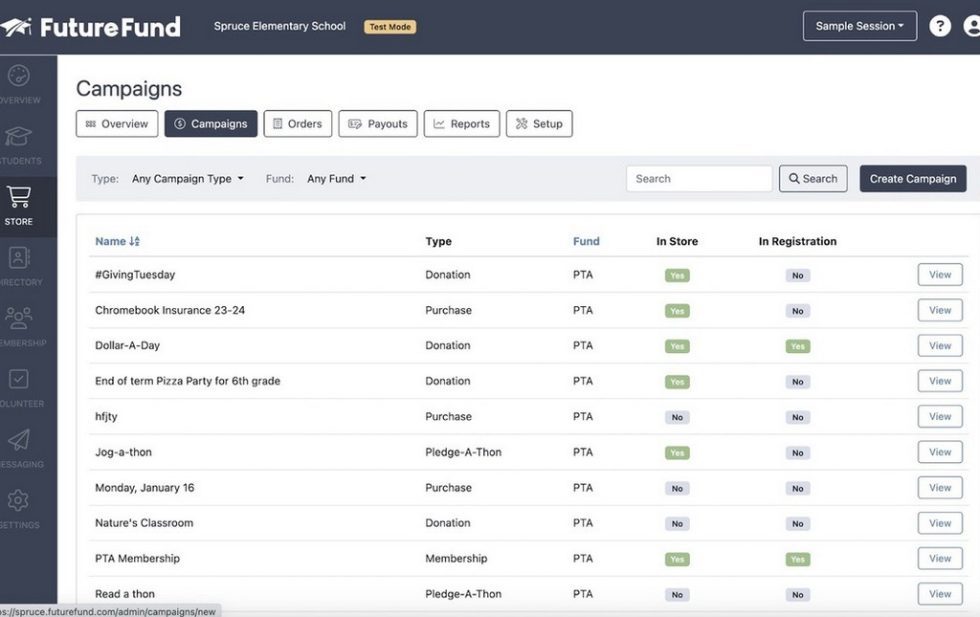Click the Store shopping-cart sidebar icon
This screenshot has height=617, width=980.
pos(17,198)
